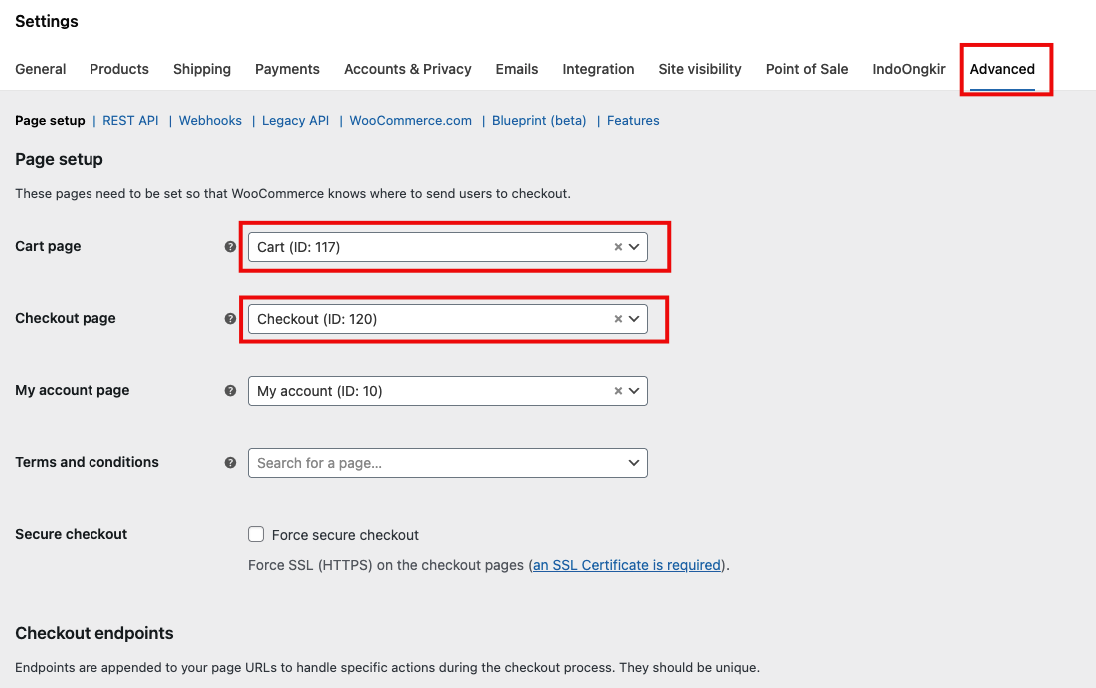The width and height of the screenshot is (1096, 688).
Task: Open the Cart page dropdown
Action: (x=634, y=247)
